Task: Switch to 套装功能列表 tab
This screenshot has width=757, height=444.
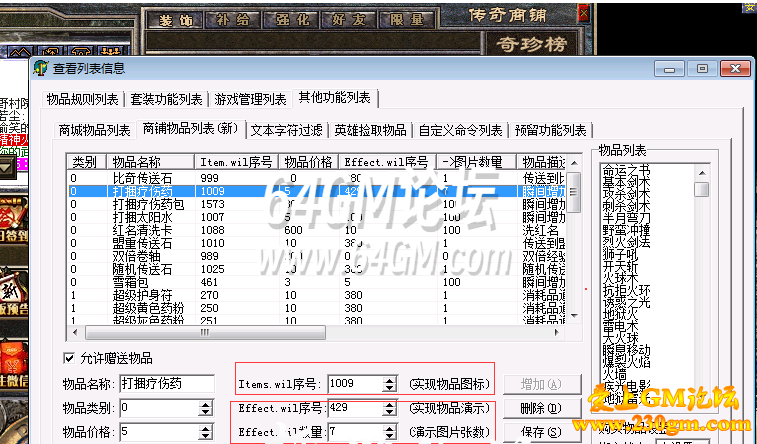Action: point(166,99)
